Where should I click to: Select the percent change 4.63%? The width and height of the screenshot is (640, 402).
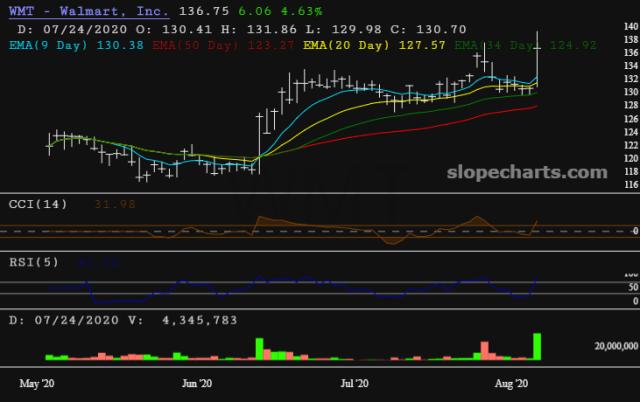(x=302, y=11)
